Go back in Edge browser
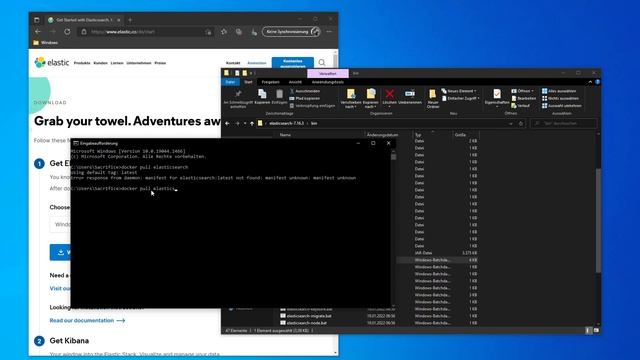This screenshot has width=640, height=360. pyautogui.click(x=38, y=31)
